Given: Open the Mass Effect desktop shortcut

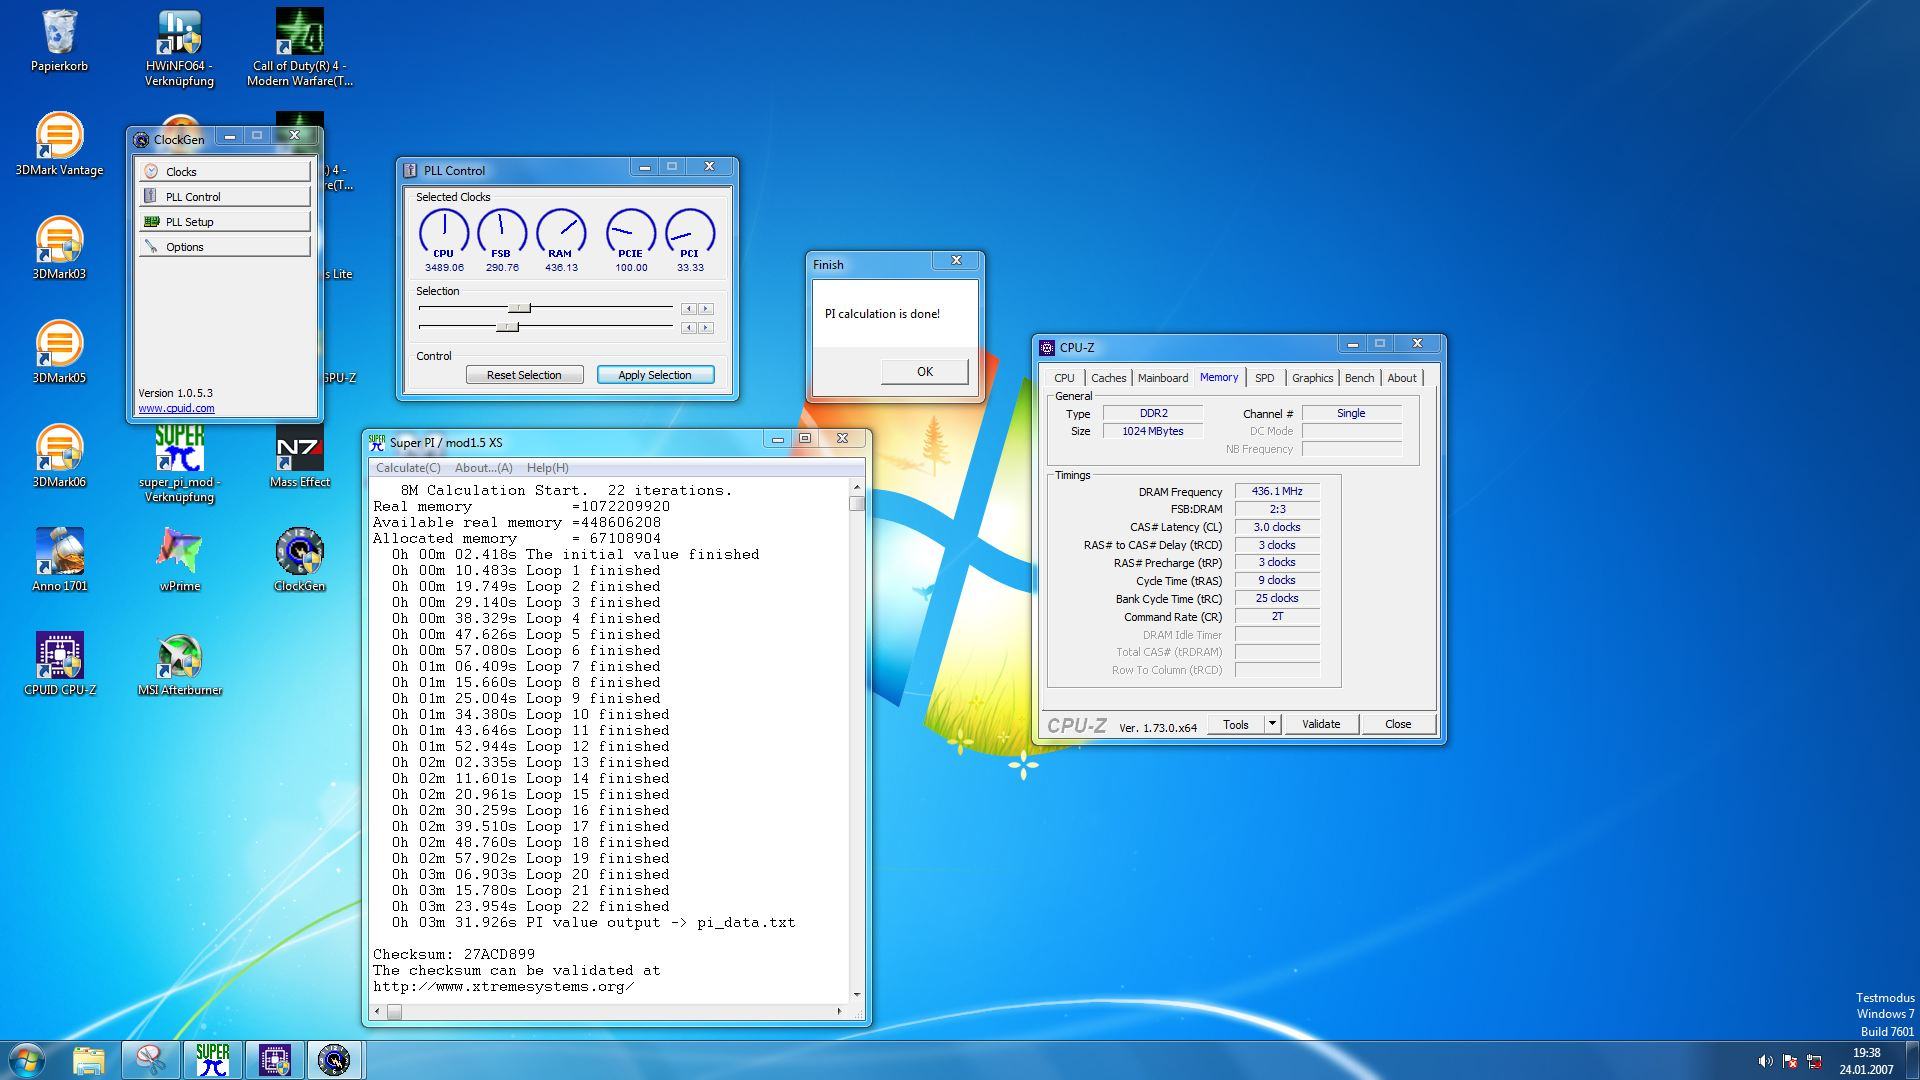Looking at the screenshot, I should pos(299,449).
